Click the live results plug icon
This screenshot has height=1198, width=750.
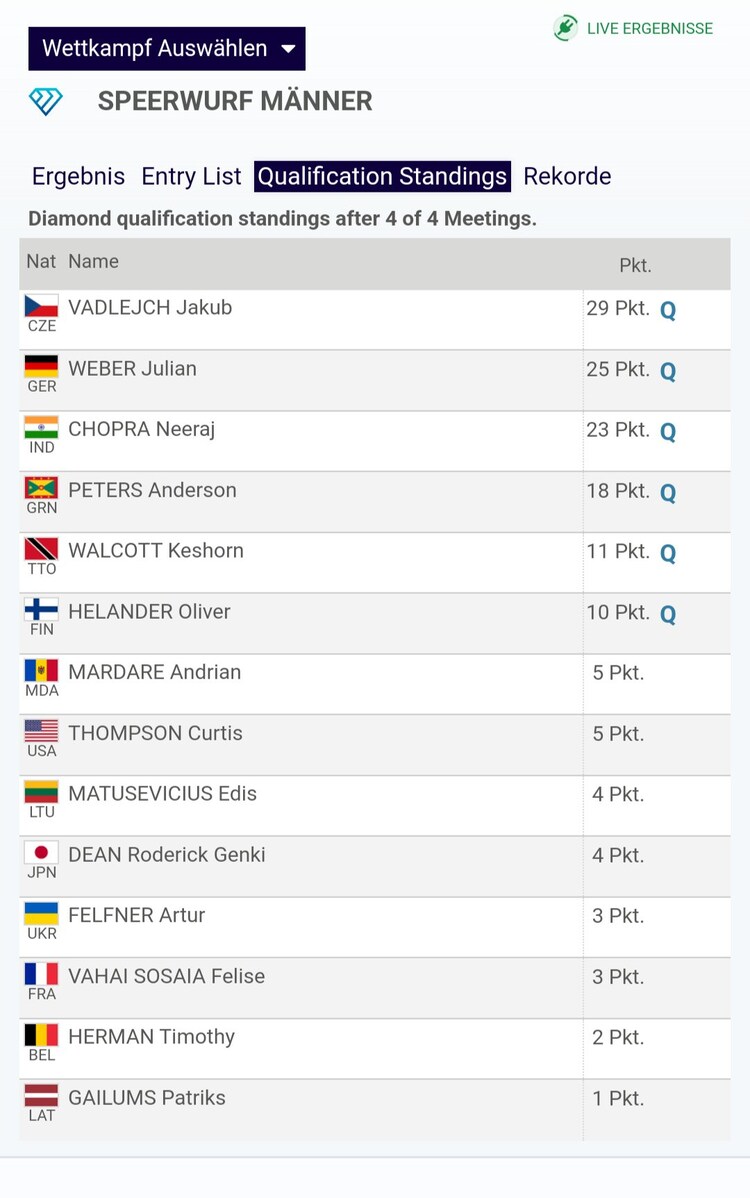[x=566, y=28]
